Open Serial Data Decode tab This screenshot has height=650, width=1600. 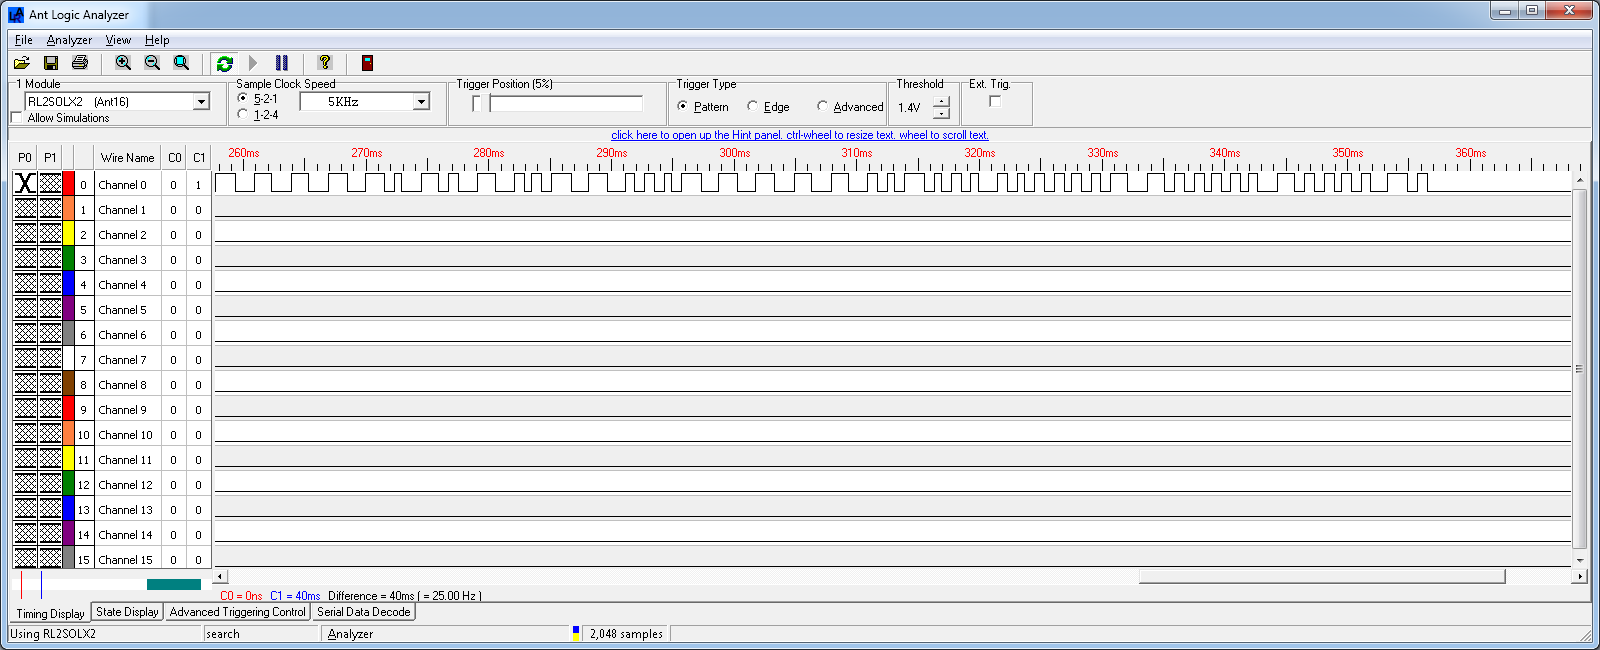[x=364, y=611]
